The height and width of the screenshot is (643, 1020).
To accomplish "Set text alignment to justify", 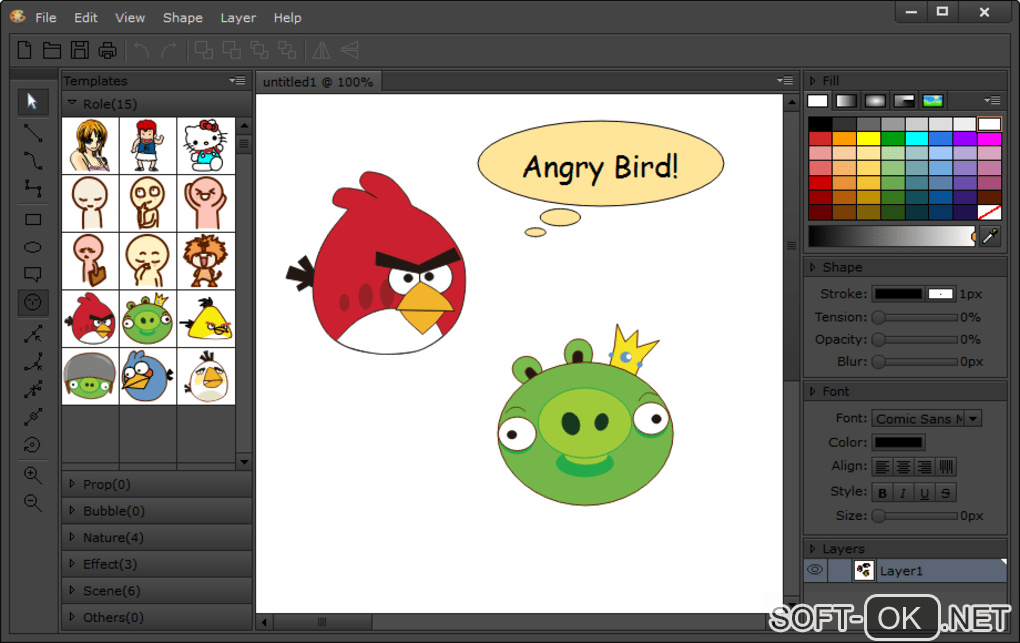I will 946,467.
